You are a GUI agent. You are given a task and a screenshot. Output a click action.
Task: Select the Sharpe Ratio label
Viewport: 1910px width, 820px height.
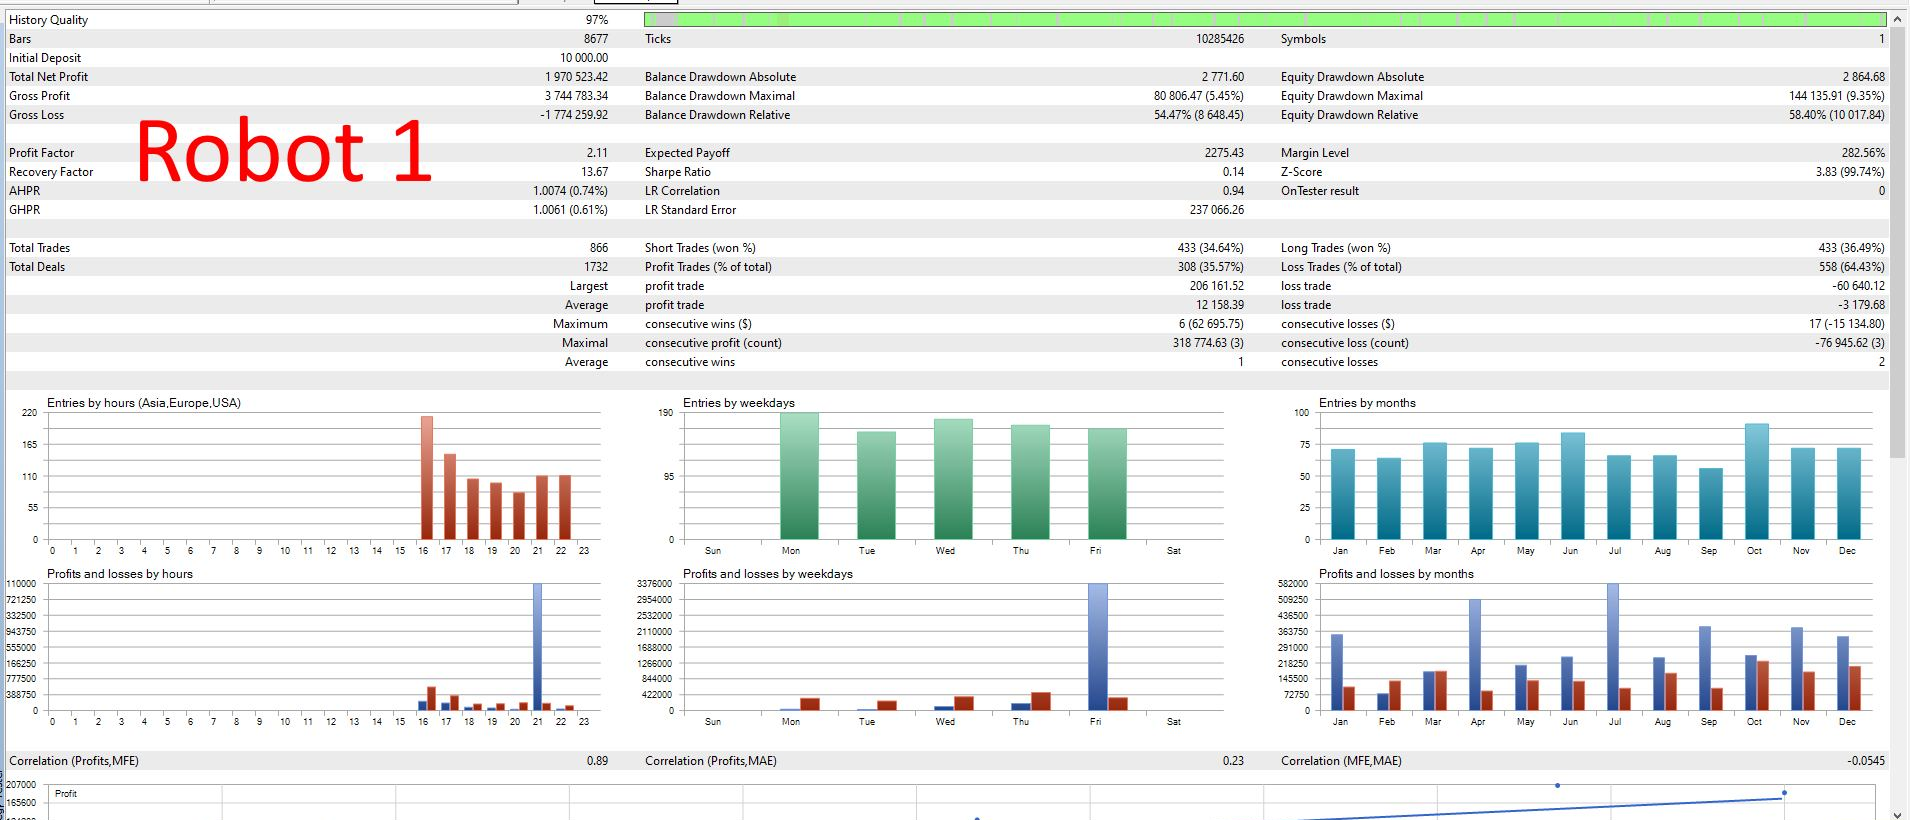pyautogui.click(x=678, y=172)
